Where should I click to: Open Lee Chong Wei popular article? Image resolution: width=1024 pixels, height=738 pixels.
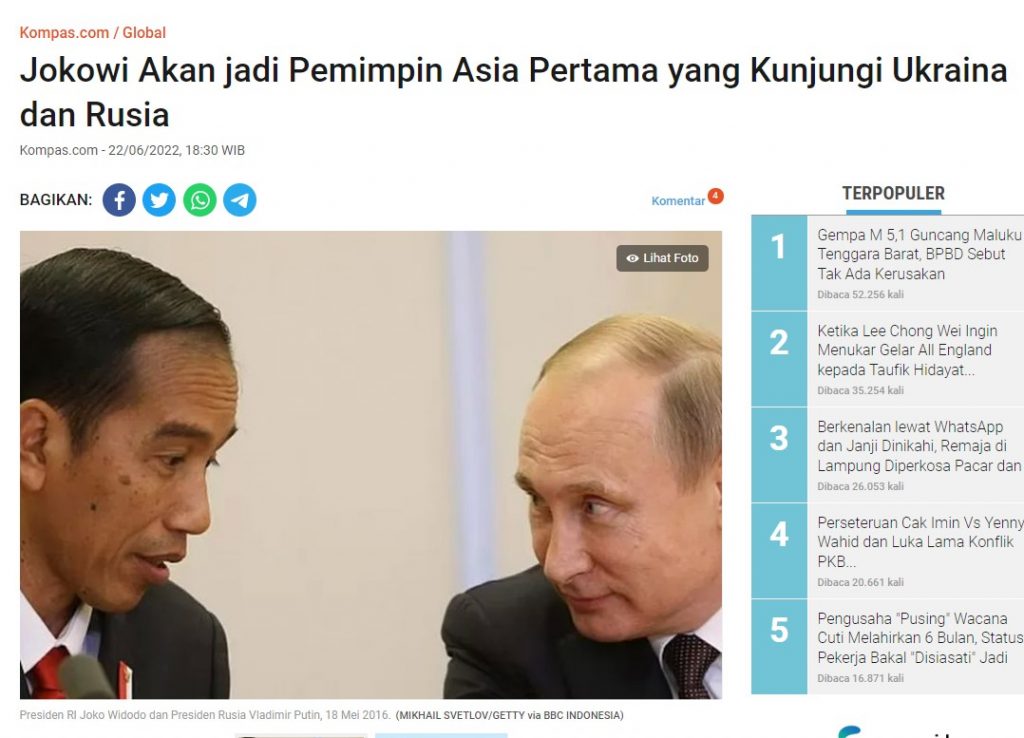click(908, 350)
